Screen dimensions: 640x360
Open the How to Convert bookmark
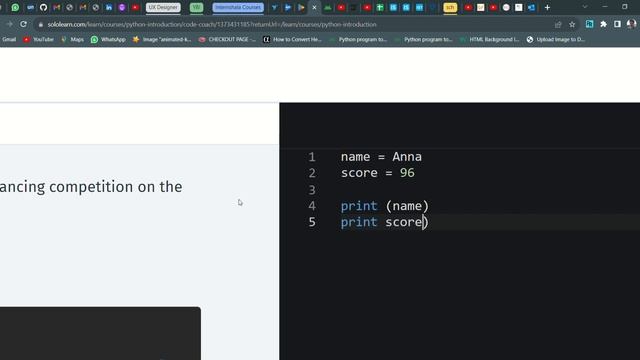pyautogui.click(x=293, y=39)
